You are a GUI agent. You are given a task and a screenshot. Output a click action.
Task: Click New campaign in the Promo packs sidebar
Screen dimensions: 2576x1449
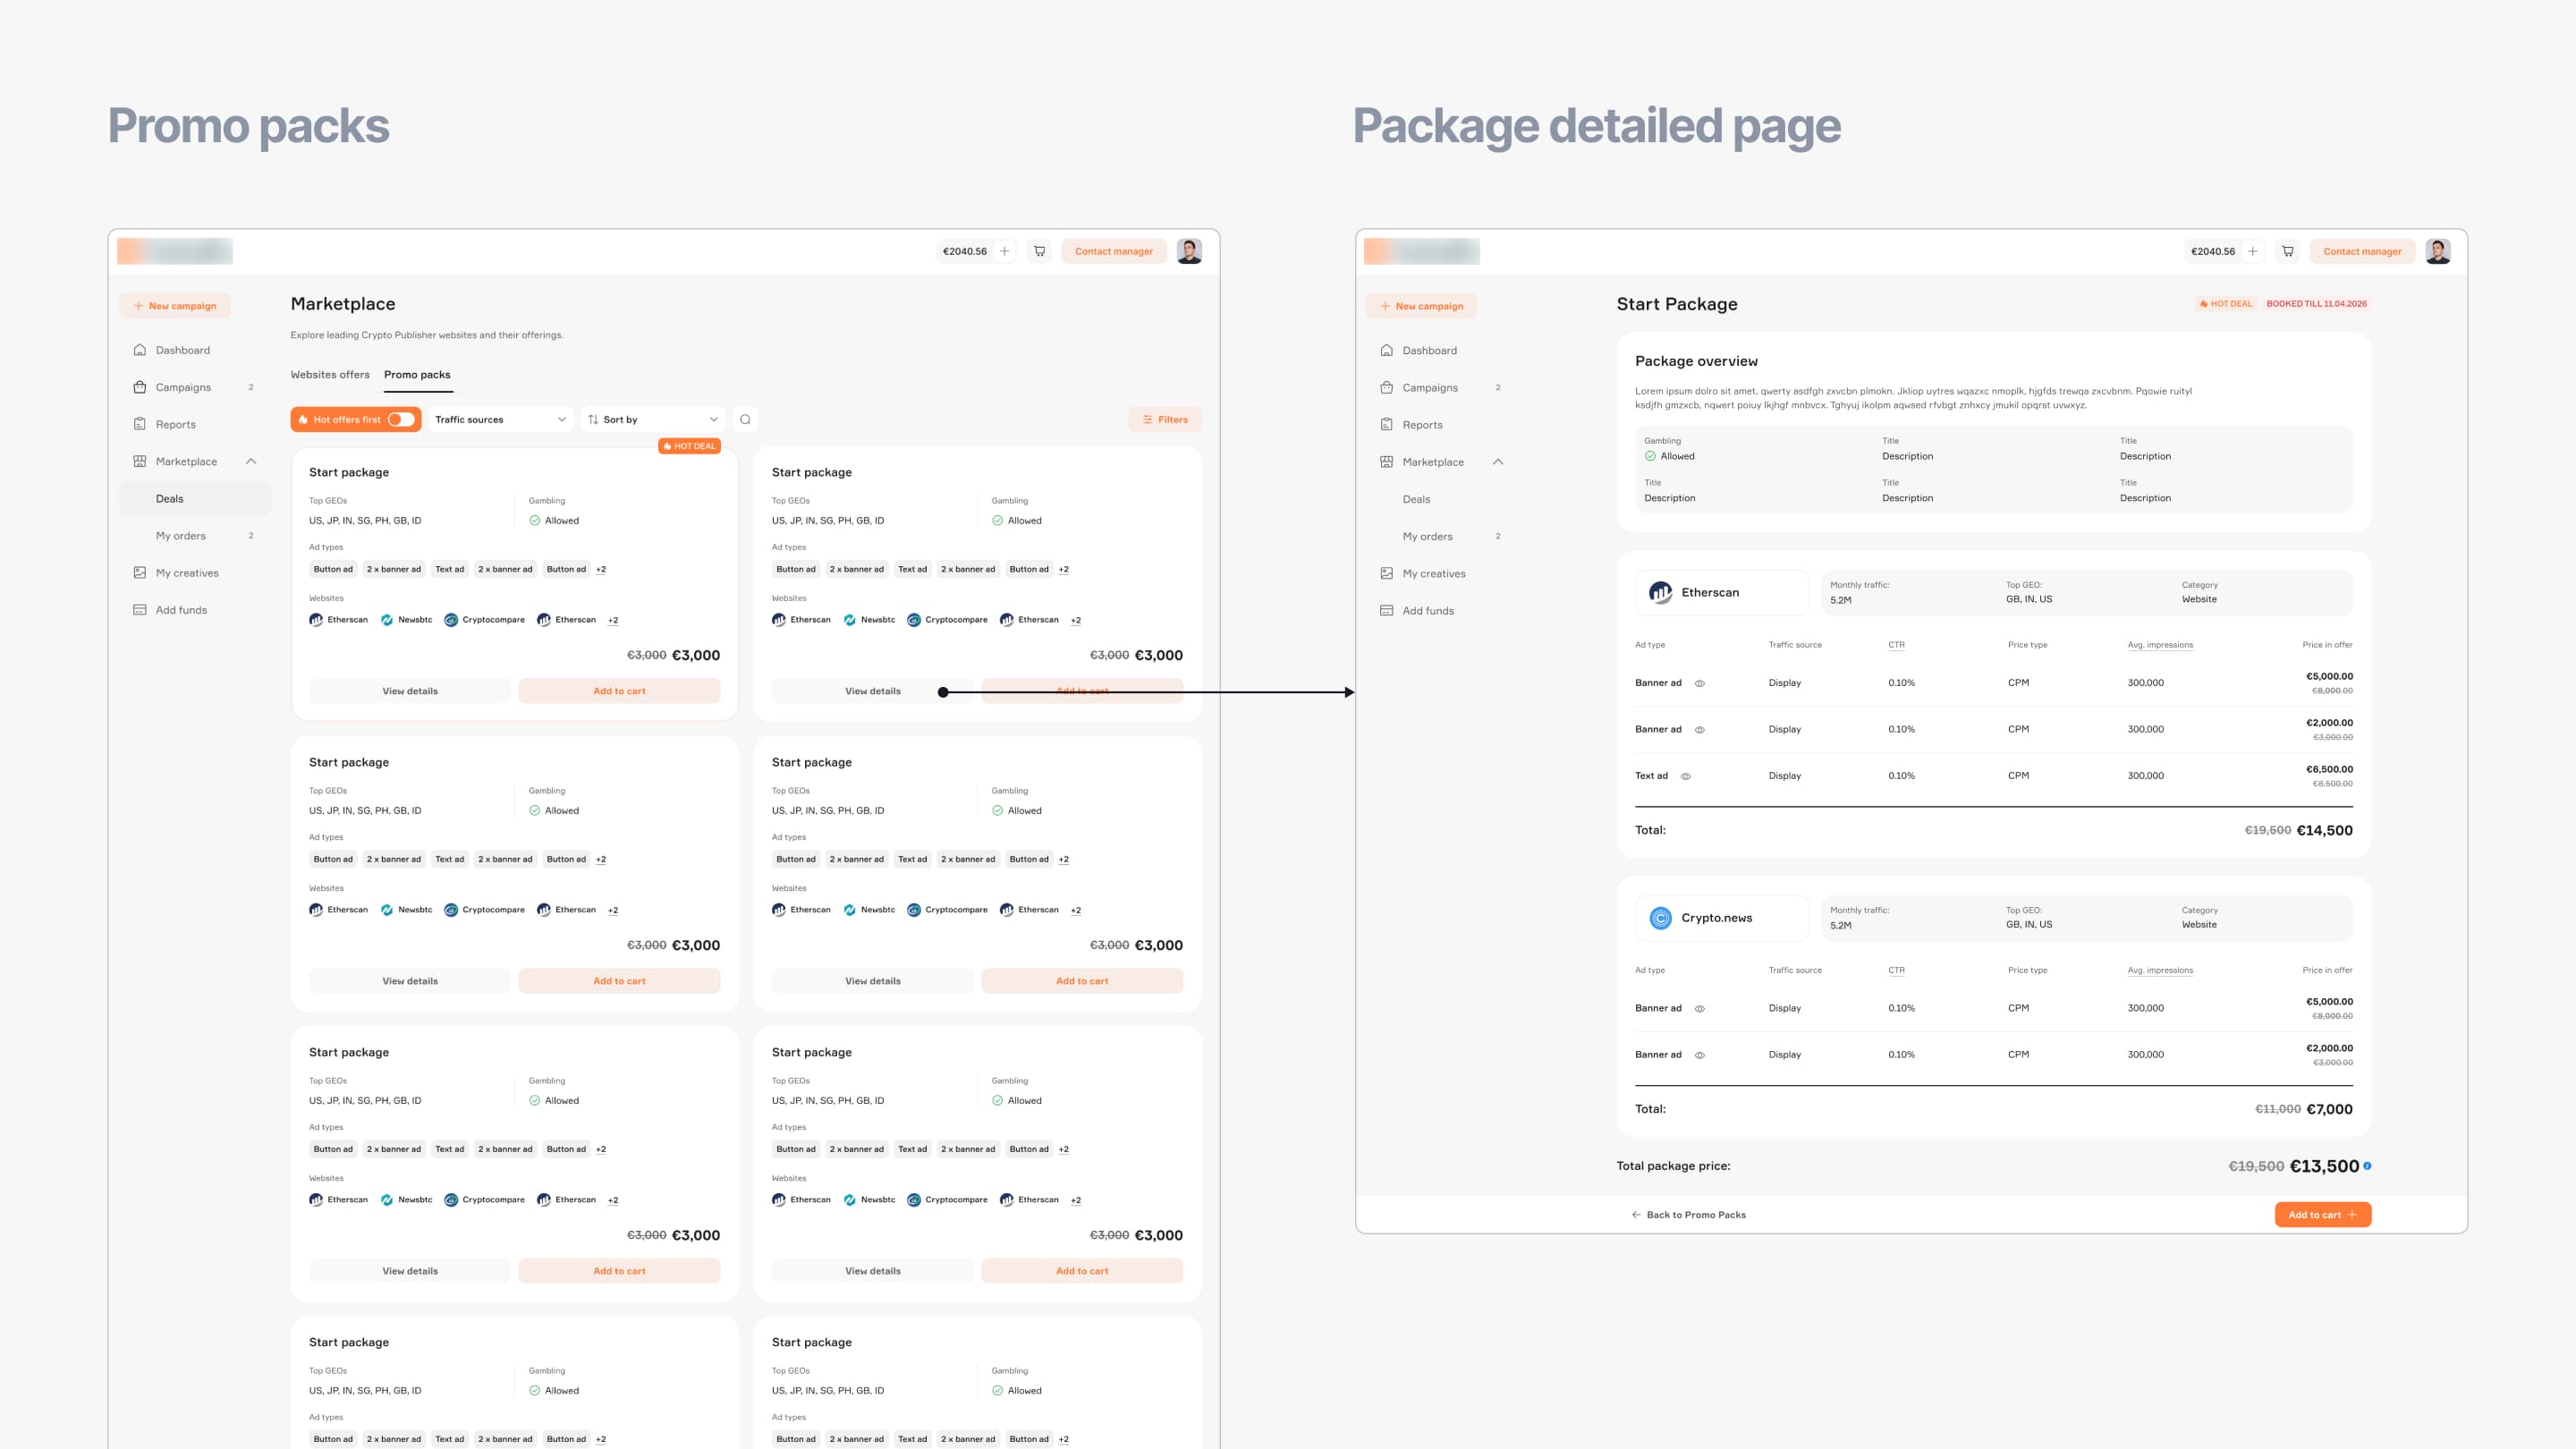[x=175, y=306]
